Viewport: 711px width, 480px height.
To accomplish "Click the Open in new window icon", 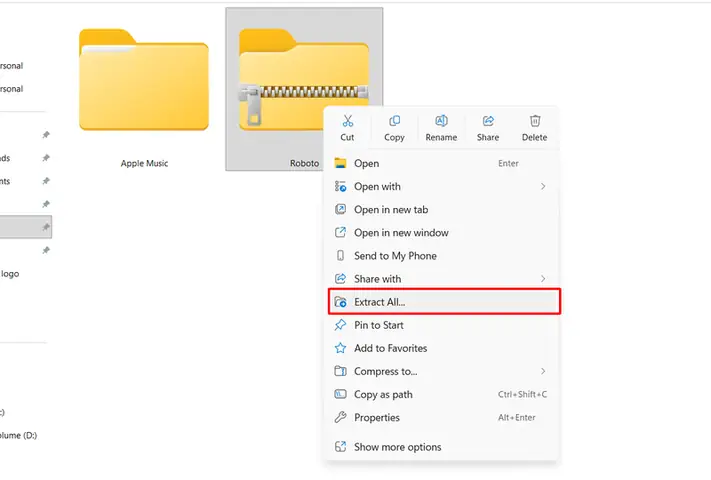I will click(340, 233).
